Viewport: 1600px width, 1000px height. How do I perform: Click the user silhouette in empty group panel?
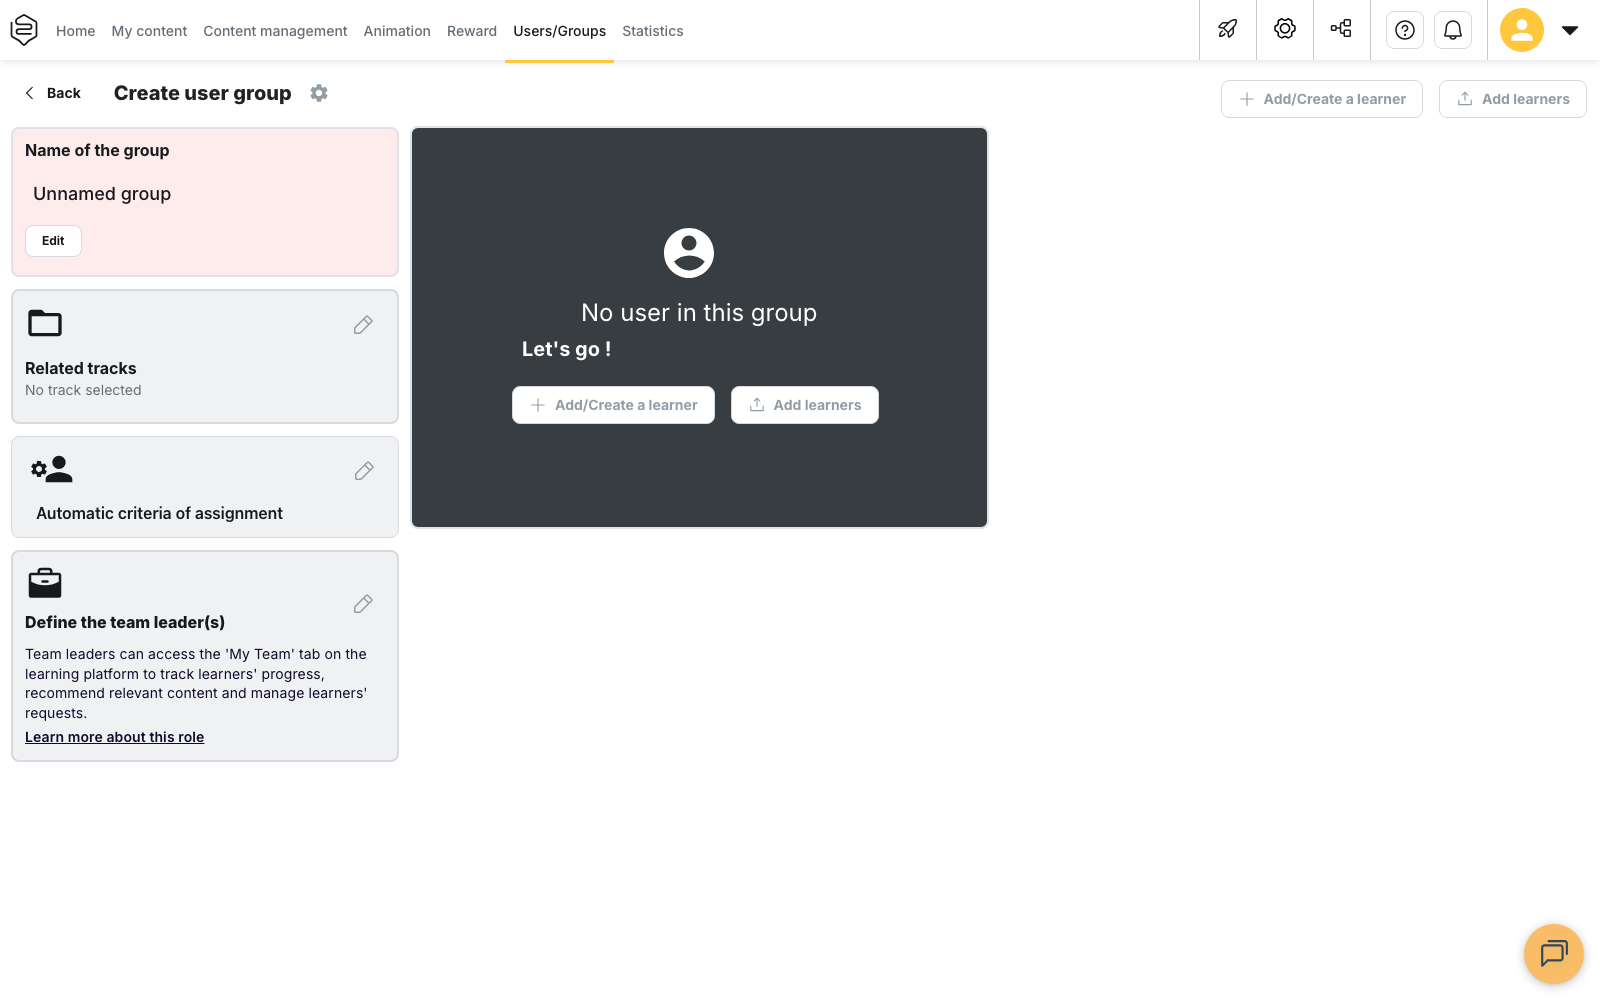689,253
